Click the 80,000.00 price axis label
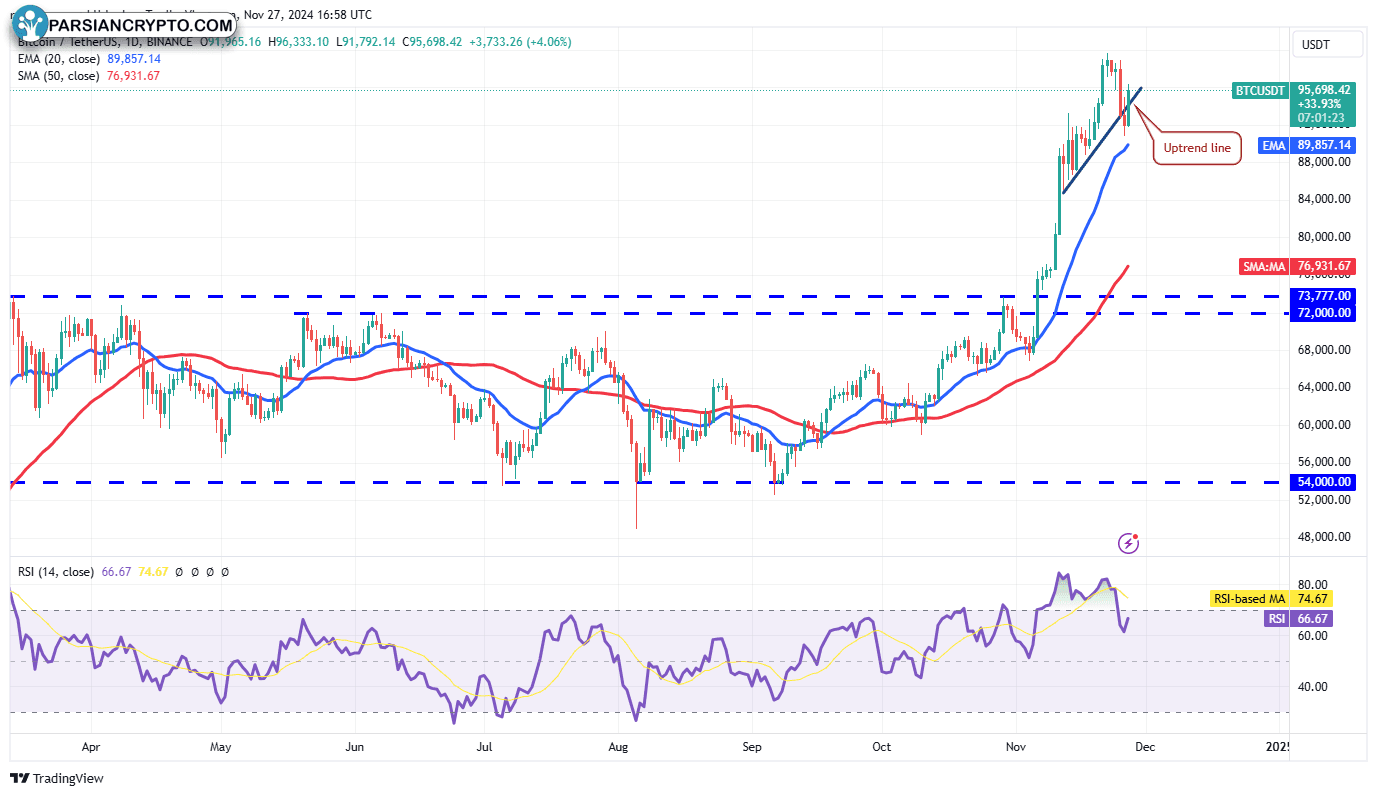 coord(1325,237)
